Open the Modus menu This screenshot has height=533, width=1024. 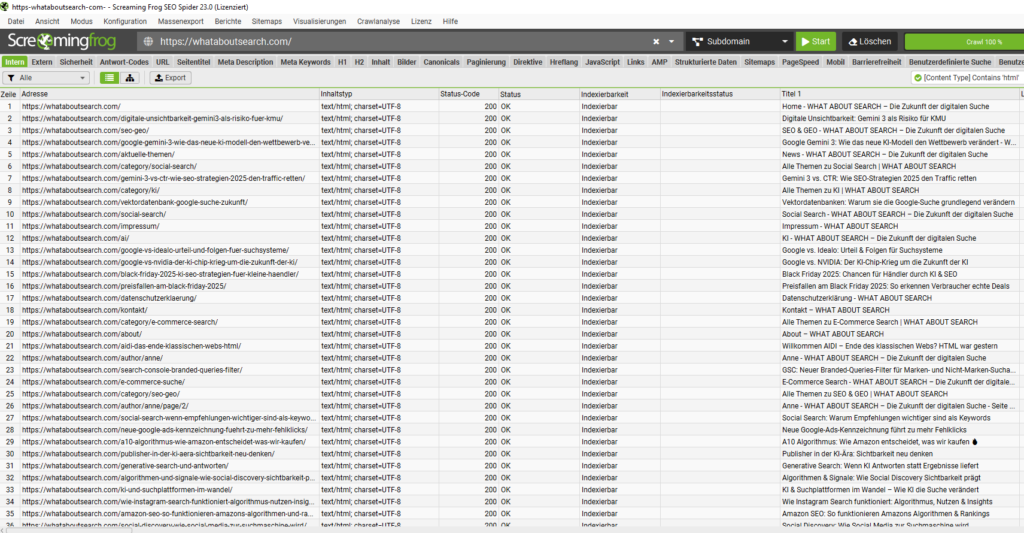coord(82,22)
